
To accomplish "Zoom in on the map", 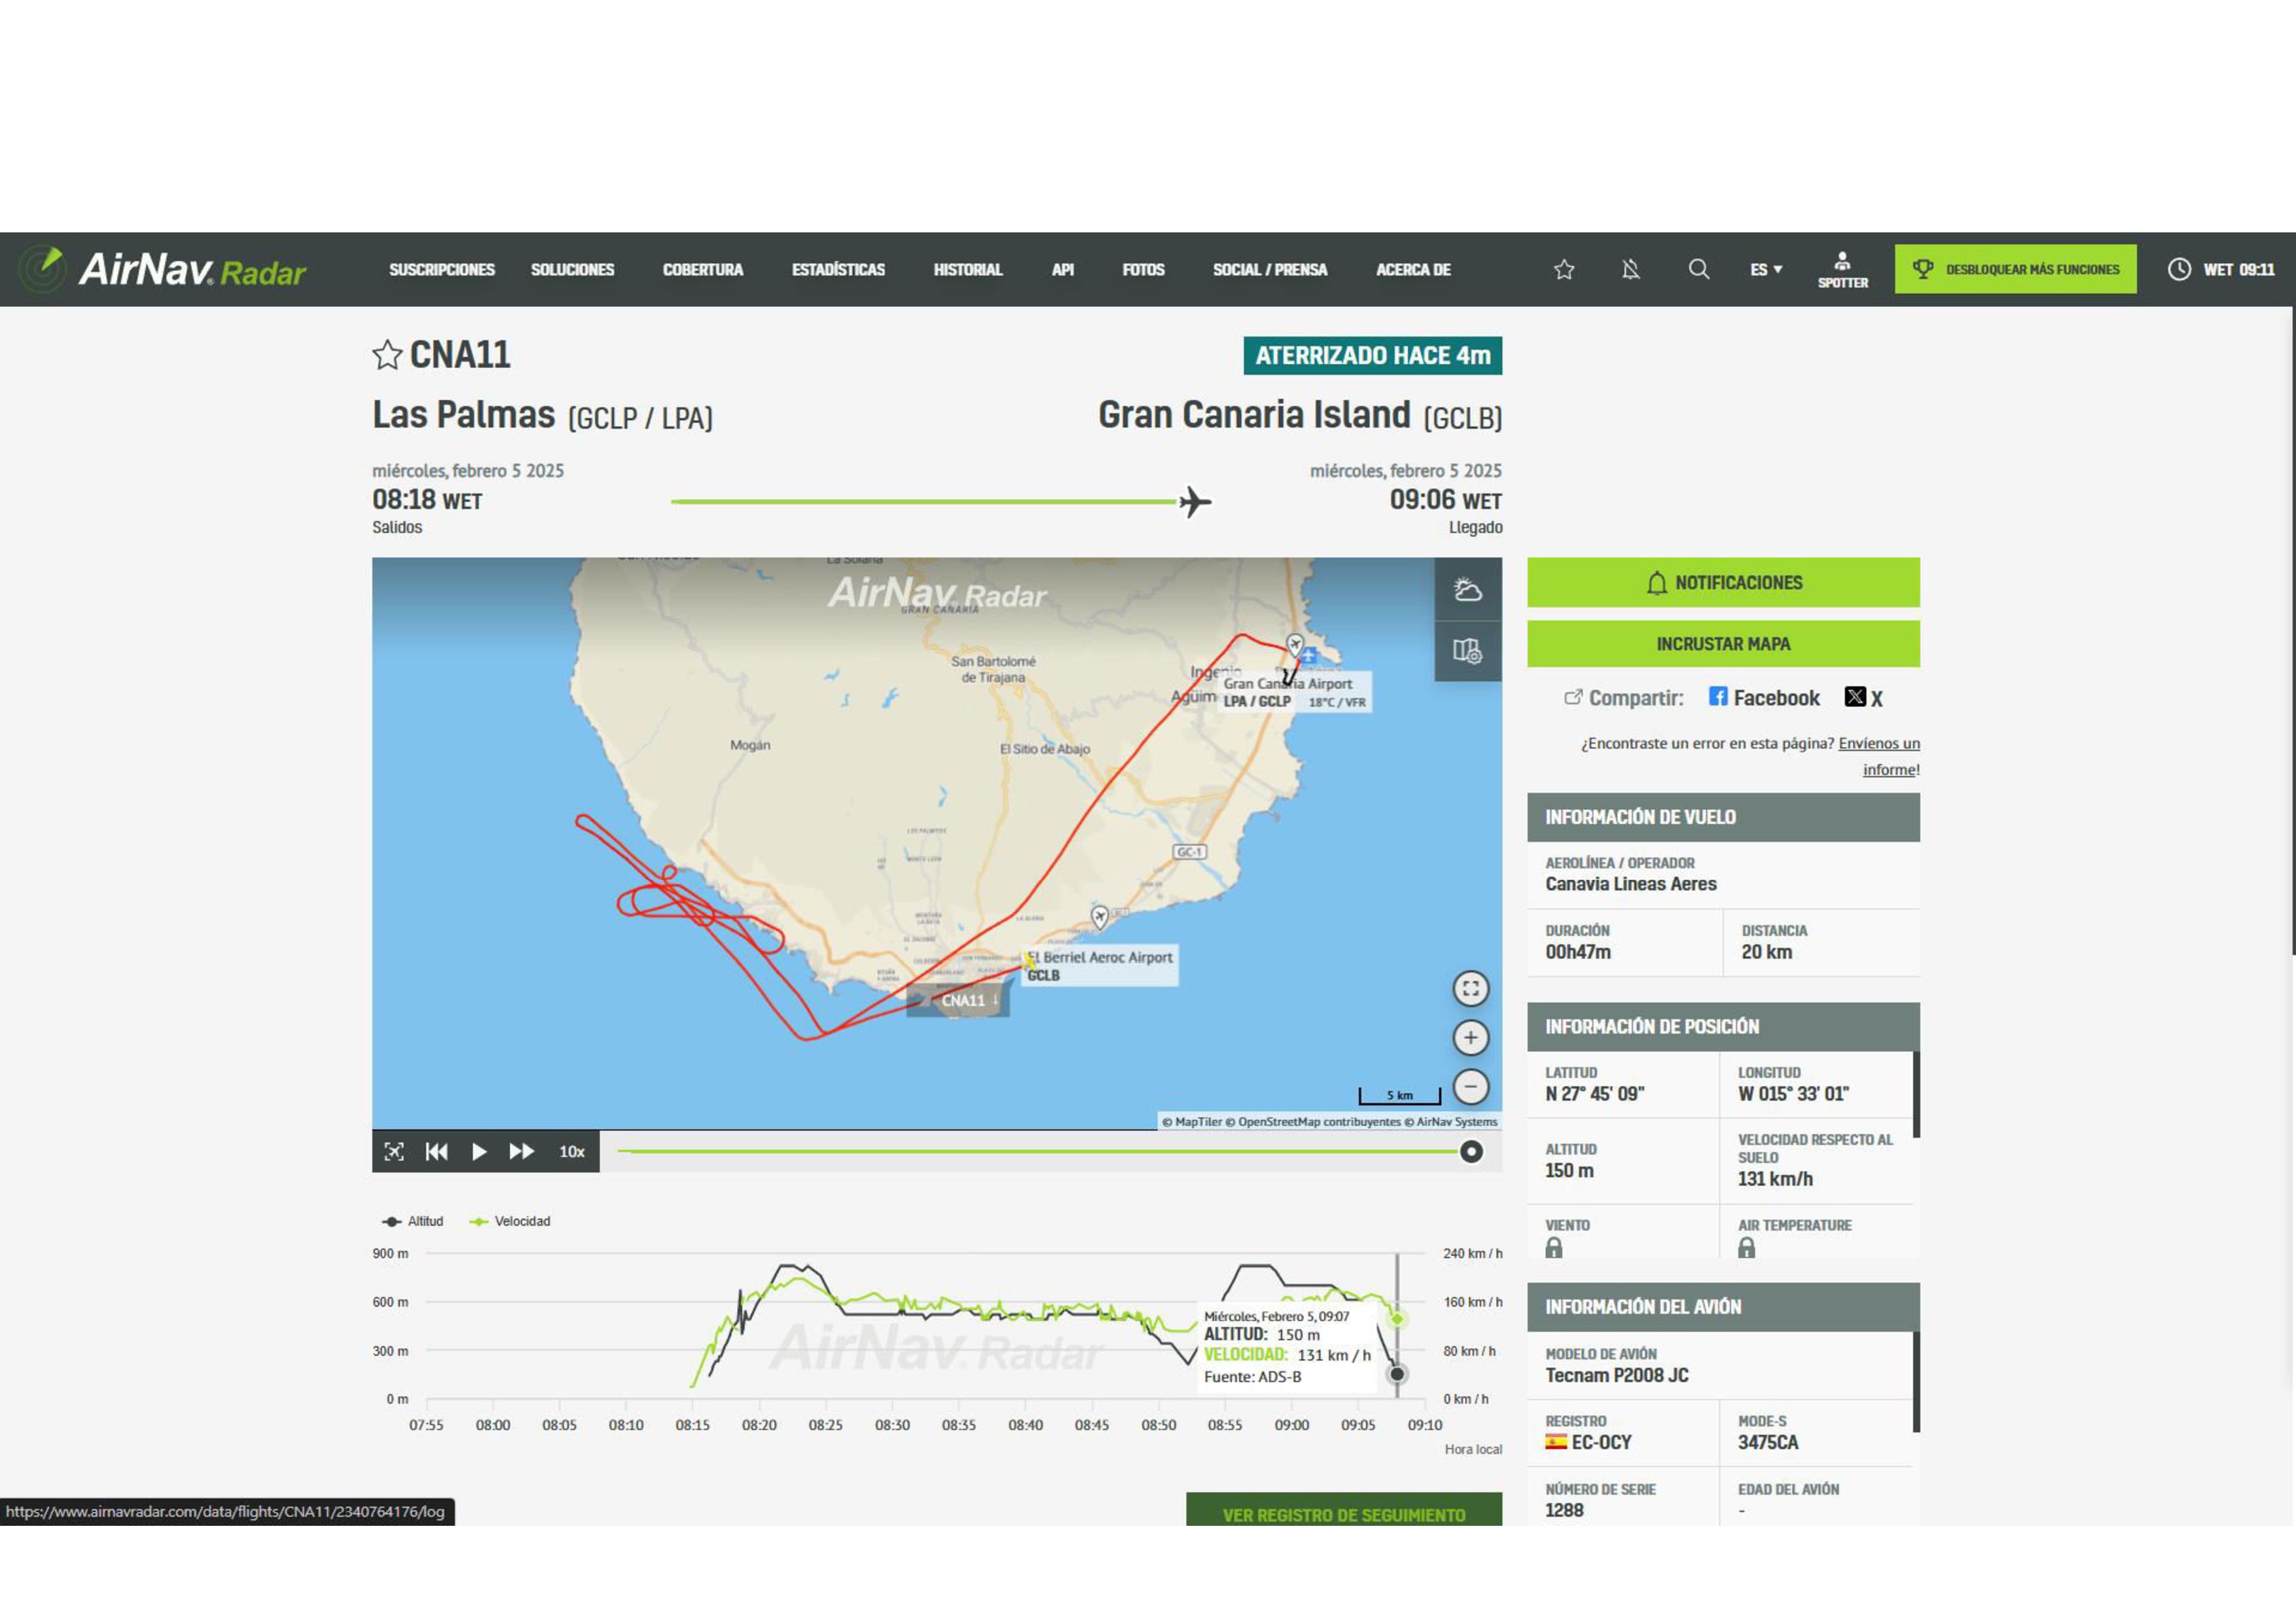I will pyautogui.click(x=1470, y=1038).
